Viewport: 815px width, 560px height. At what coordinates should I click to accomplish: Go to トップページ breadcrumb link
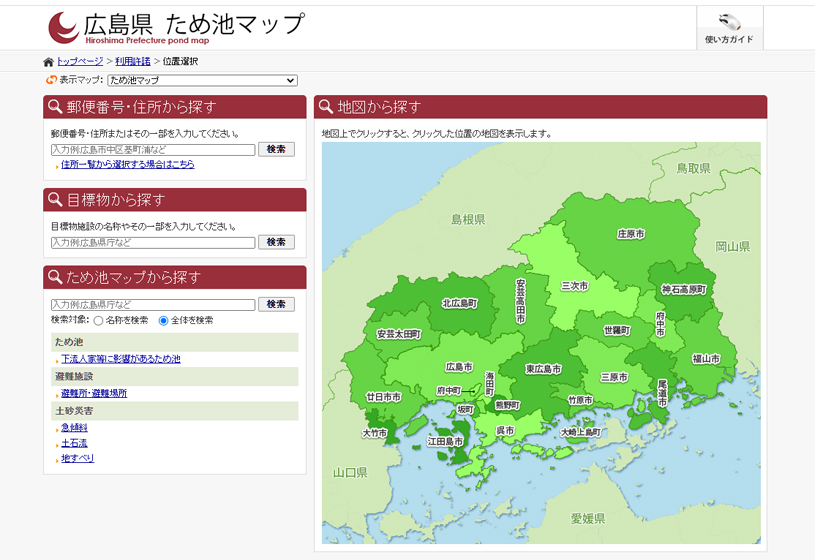(79, 62)
